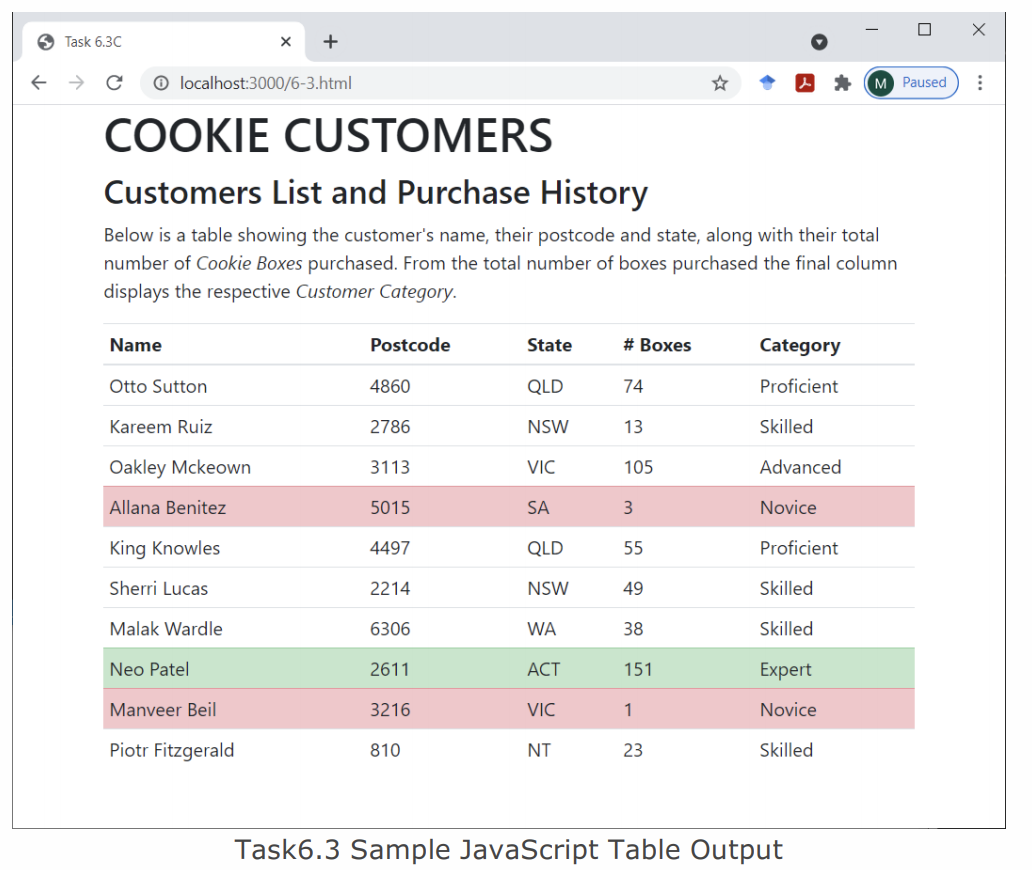This screenshot has width=1032, height=870.
Task: Click the COOKIE CUSTOMERS heading
Action: click(x=328, y=136)
